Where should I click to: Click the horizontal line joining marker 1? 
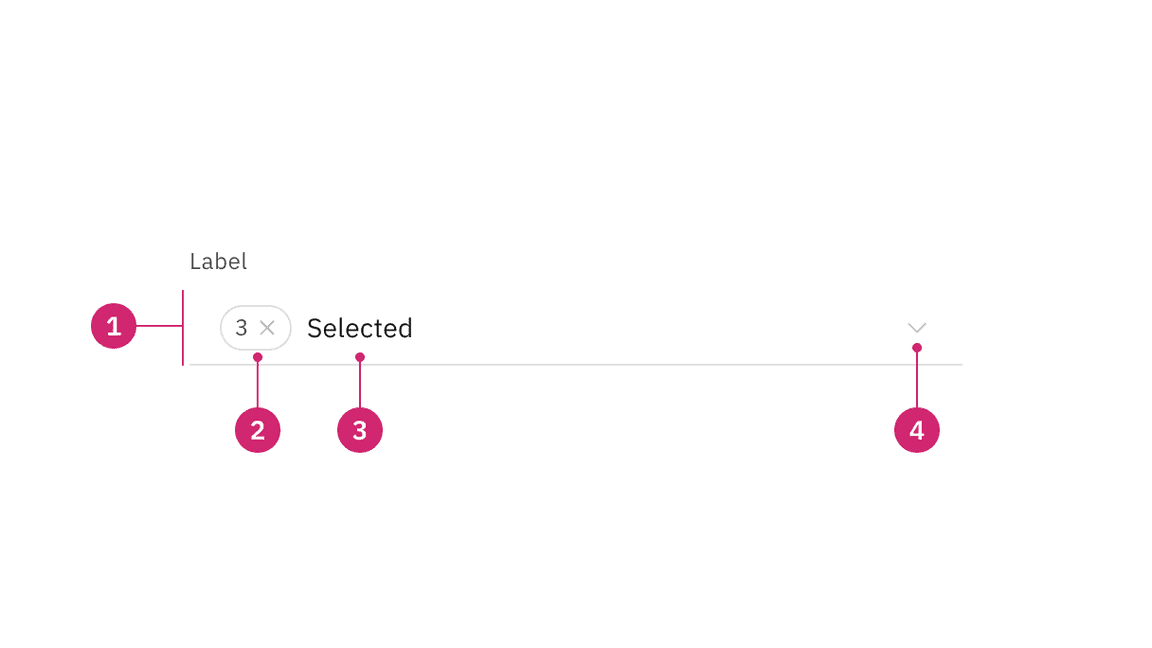point(159,326)
